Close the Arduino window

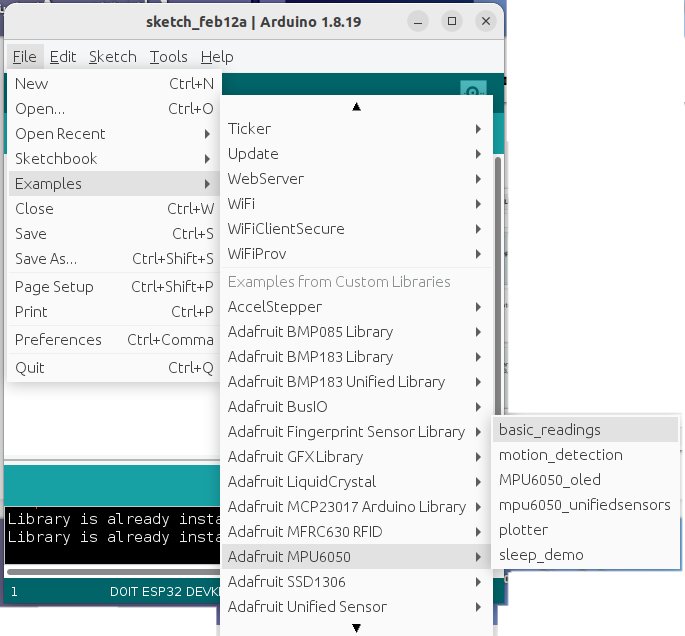point(486,21)
